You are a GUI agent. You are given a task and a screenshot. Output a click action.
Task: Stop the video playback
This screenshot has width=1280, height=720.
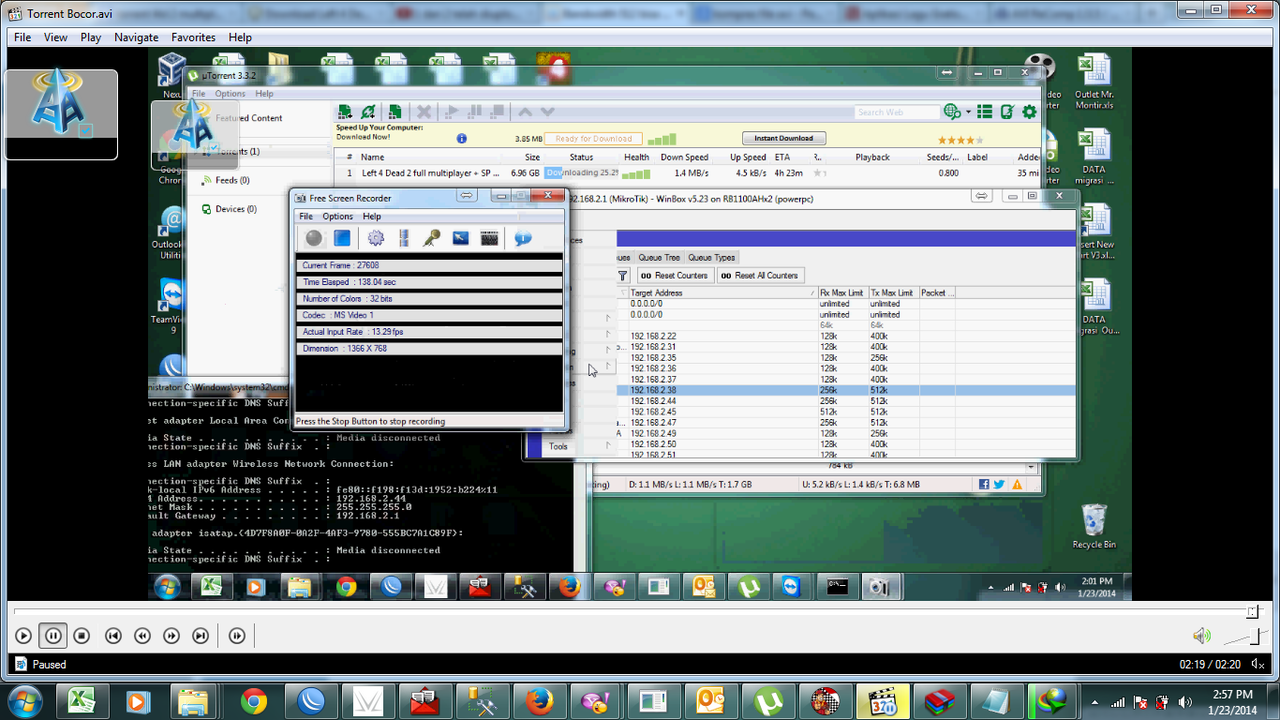click(82, 635)
